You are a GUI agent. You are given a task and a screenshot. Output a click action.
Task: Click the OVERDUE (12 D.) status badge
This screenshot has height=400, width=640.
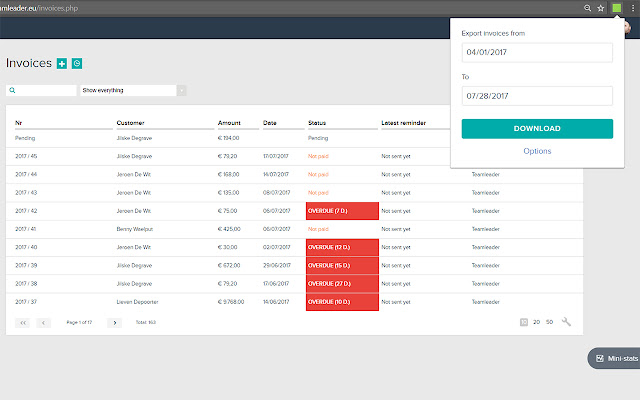342,247
